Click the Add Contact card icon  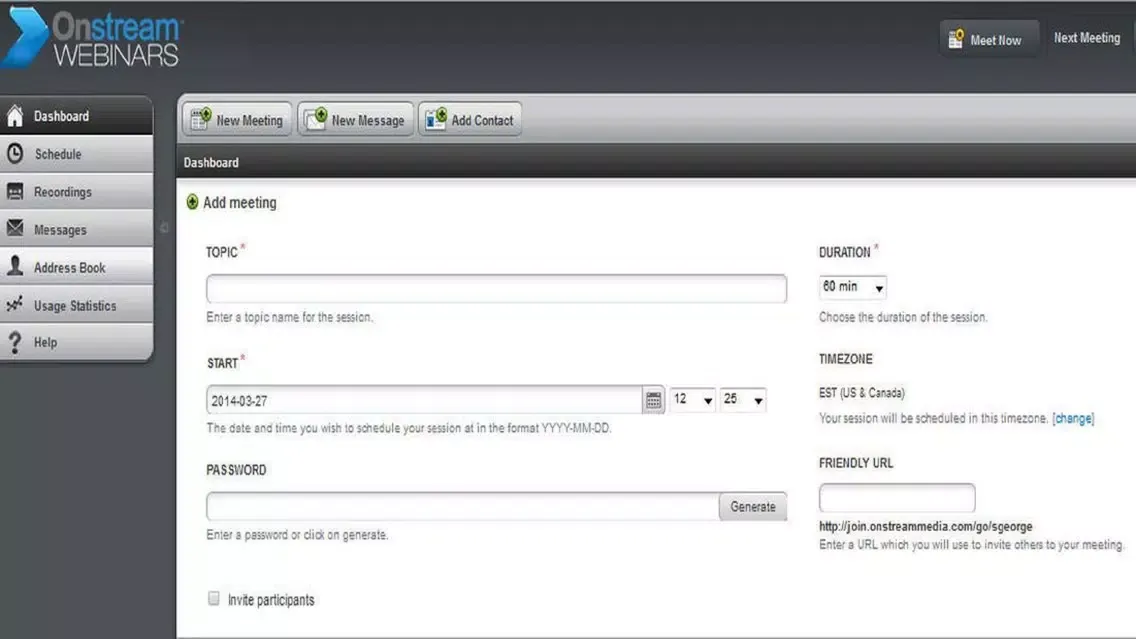pos(436,120)
